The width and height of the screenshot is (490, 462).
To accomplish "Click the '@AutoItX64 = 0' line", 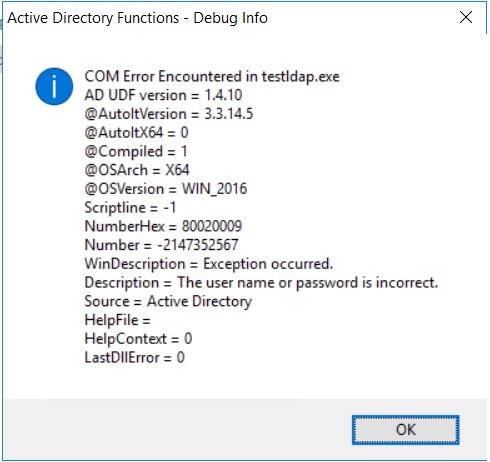I will coord(136,133).
